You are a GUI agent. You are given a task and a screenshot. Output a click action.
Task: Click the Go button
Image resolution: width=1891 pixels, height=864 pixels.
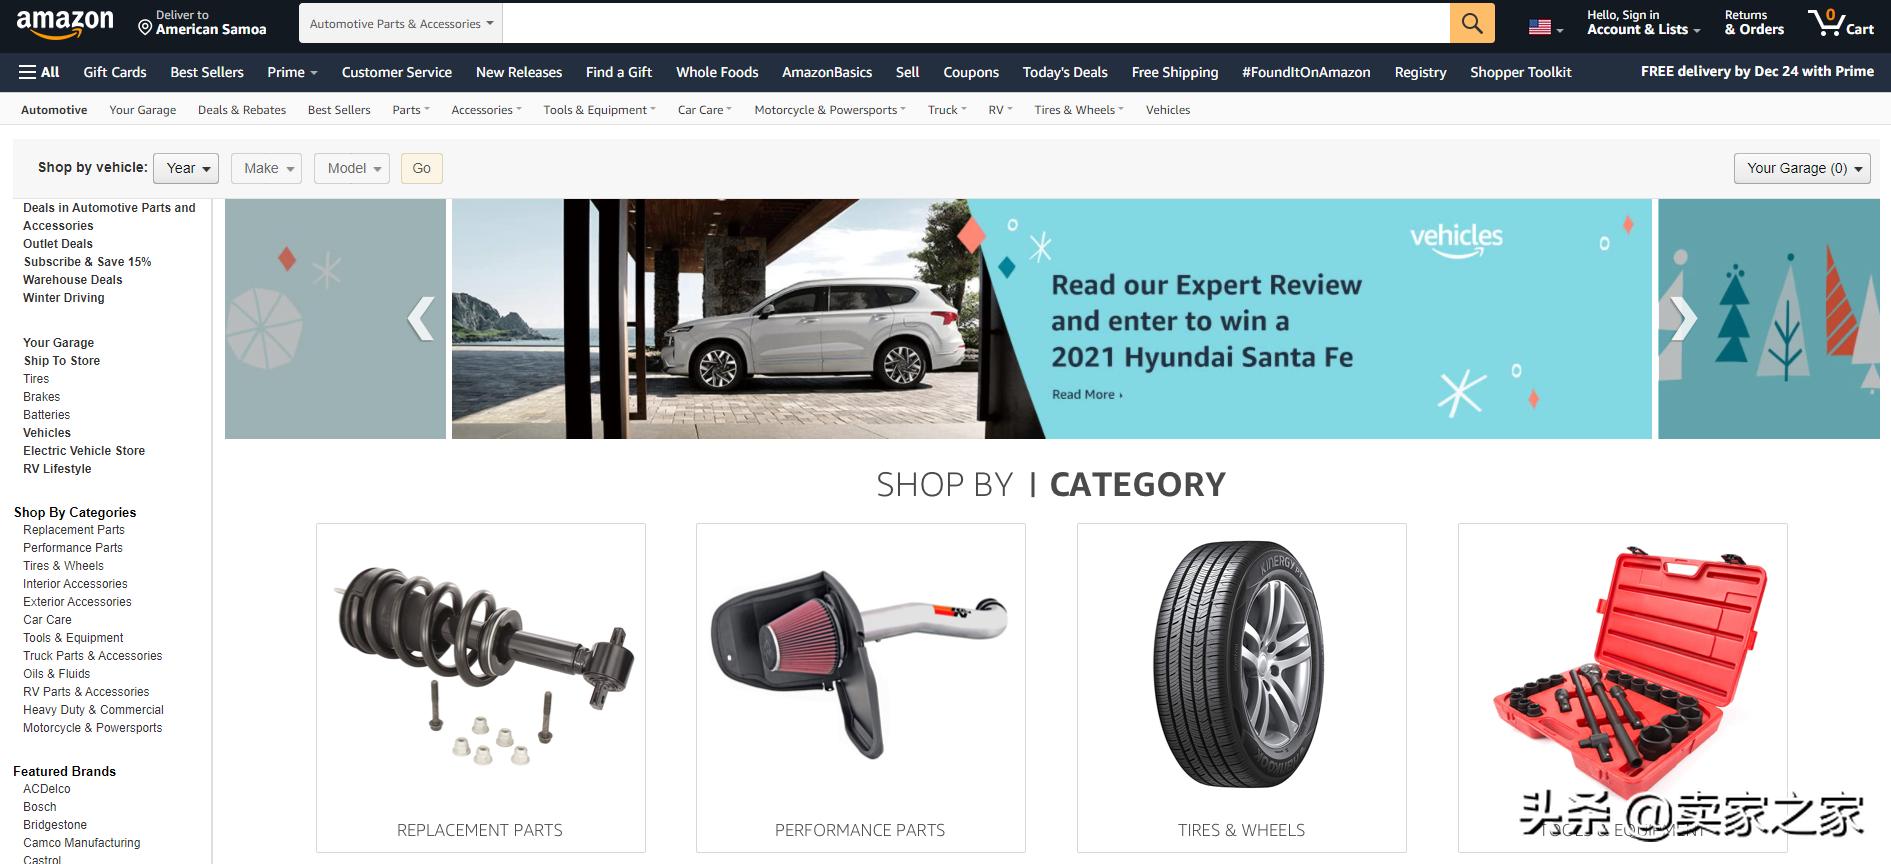(x=422, y=168)
